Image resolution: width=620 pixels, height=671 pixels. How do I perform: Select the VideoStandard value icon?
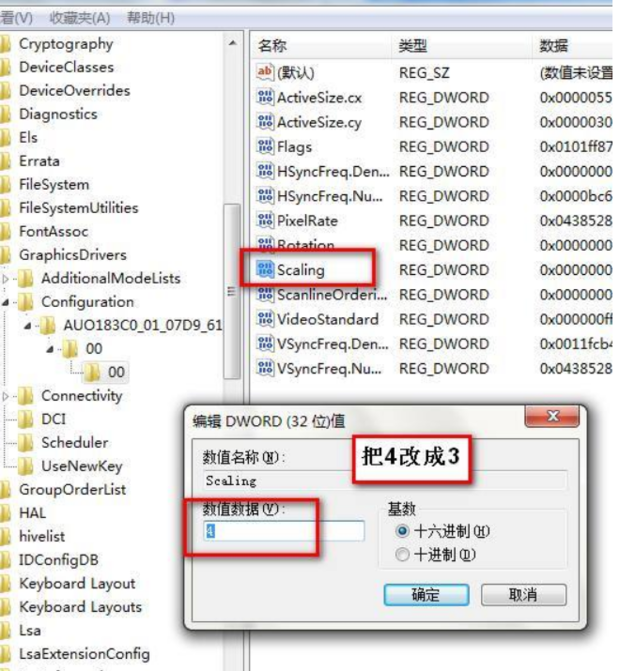(265, 319)
